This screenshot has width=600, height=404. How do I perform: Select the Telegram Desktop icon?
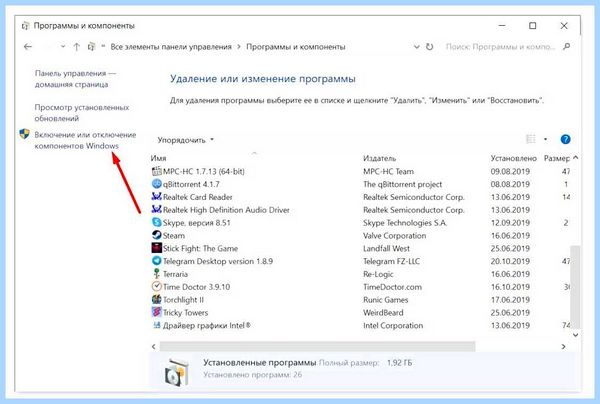(x=157, y=261)
